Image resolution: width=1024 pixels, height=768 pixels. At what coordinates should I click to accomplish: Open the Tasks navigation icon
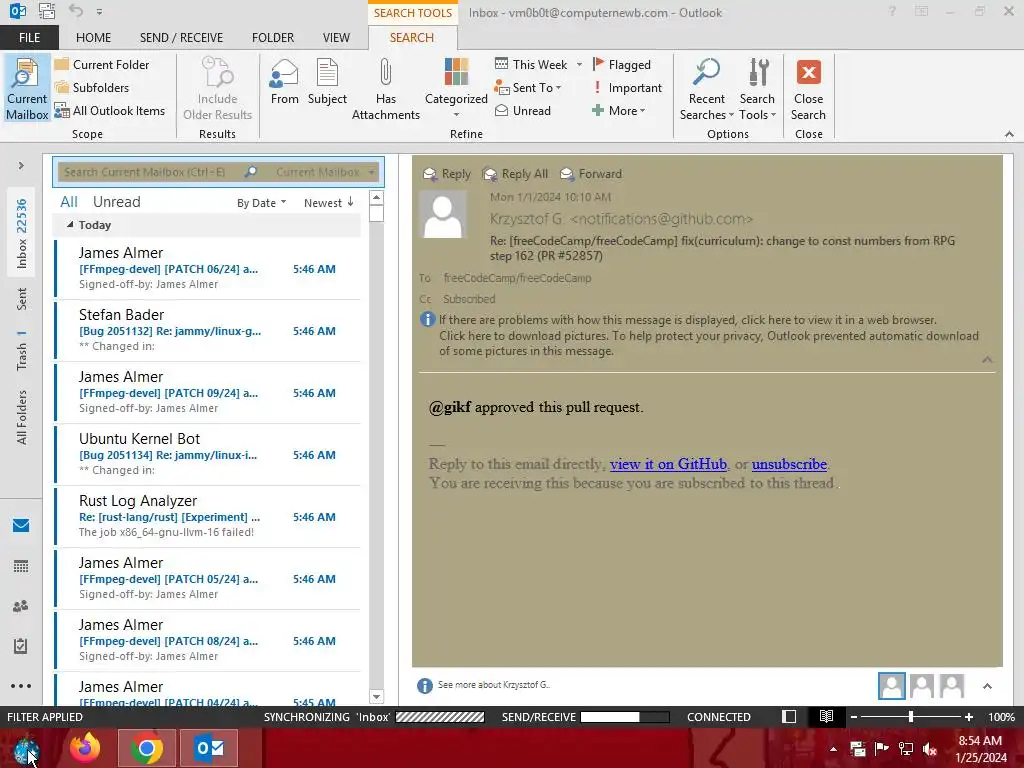click(x=21, y=646)
